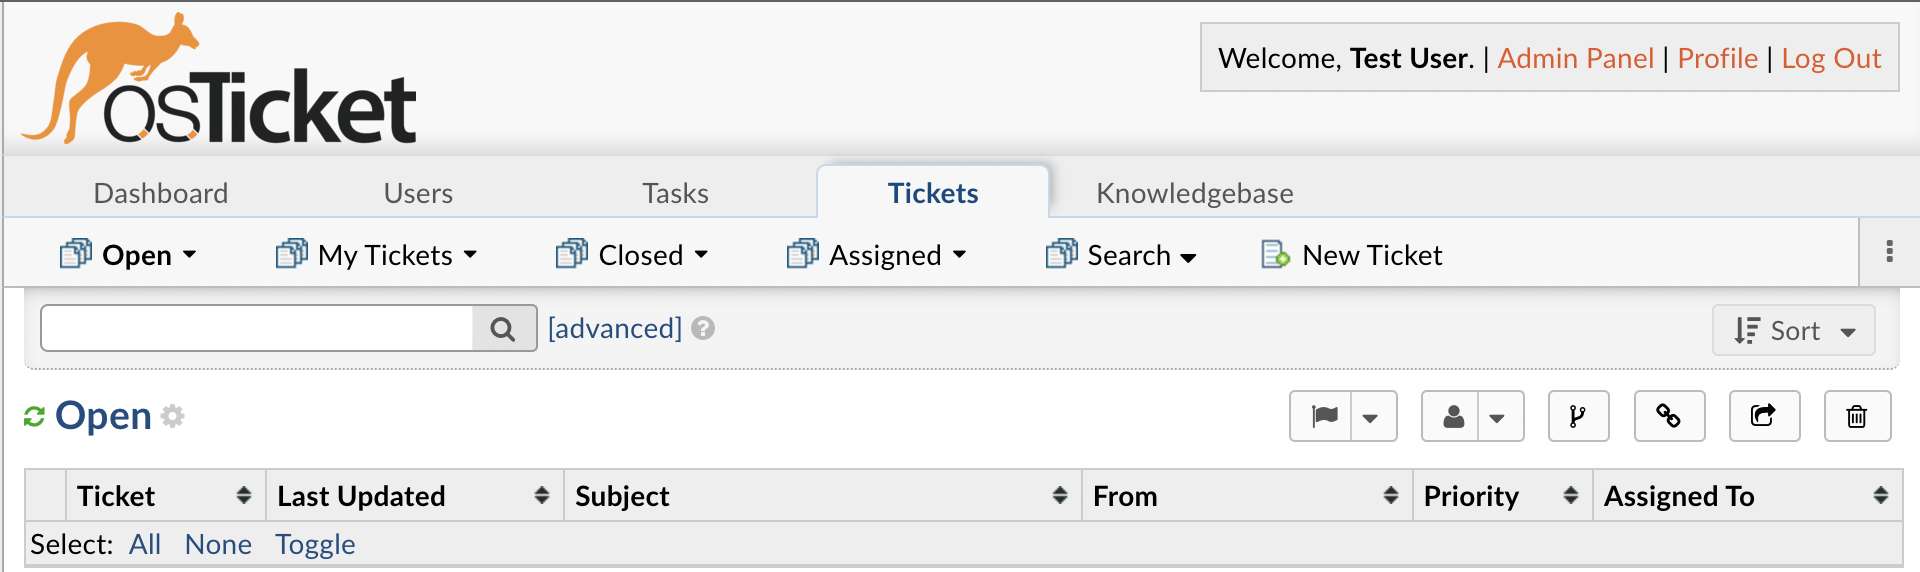Open the Knowledgebase tab
The width and height of the screenshot is (1920, 572).
(1194, 193)
